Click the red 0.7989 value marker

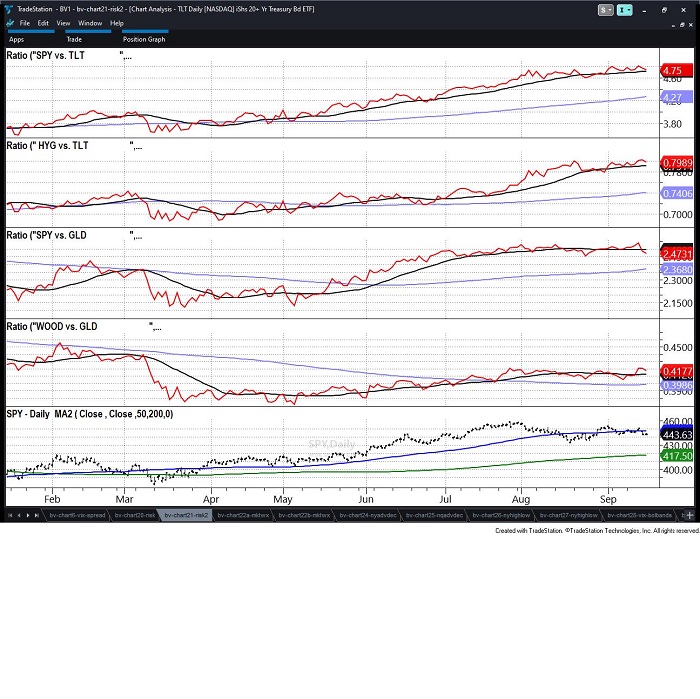click(676, 163)
